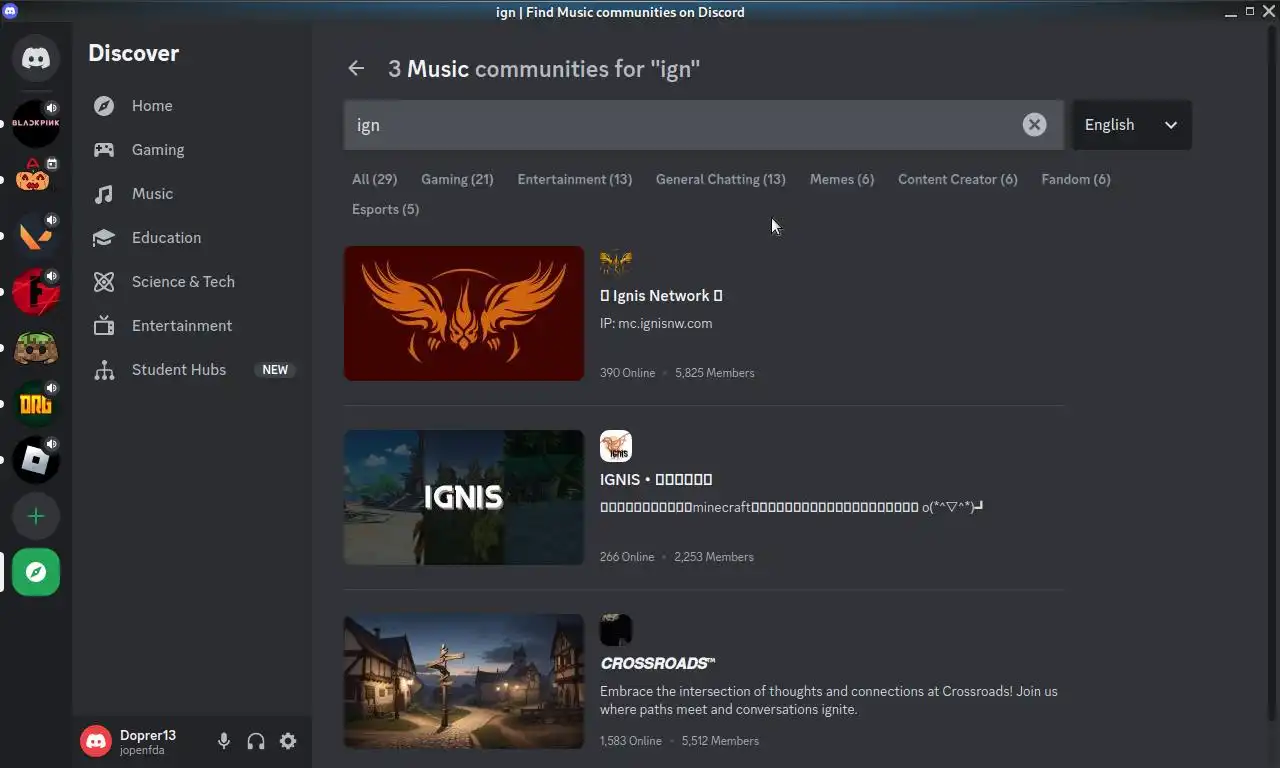Click Ignis Network small phoenix avatar

[616, 262]
